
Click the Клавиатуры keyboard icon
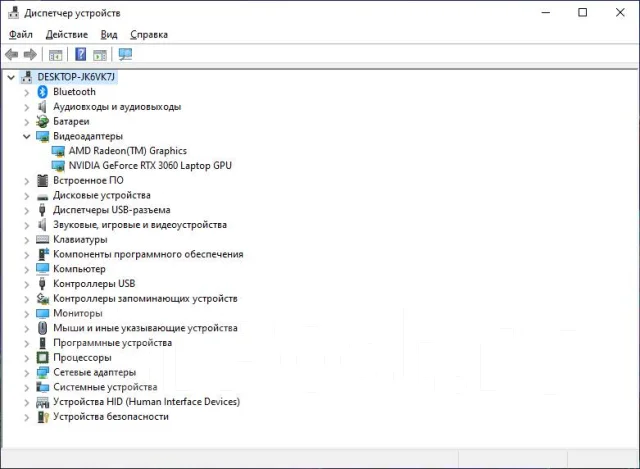click(42, 240)
